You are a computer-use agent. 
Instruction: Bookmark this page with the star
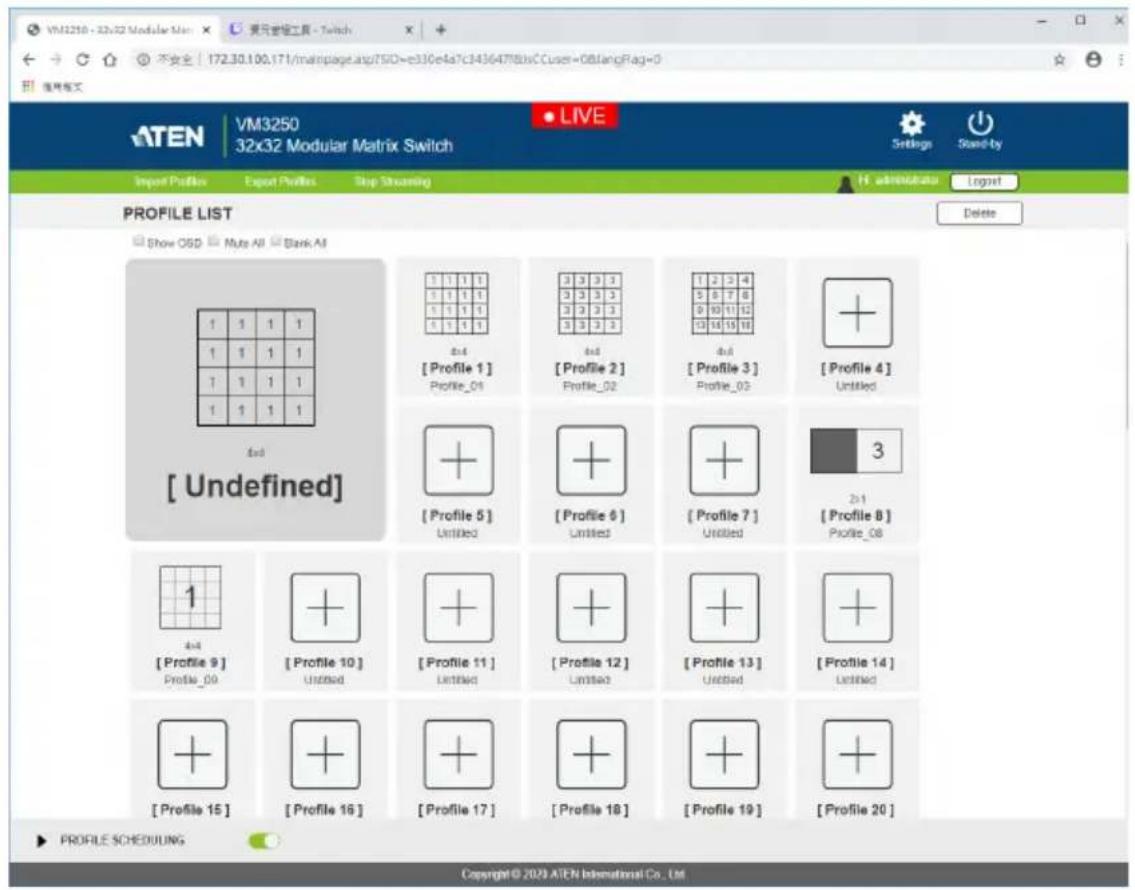point(1059,60)
